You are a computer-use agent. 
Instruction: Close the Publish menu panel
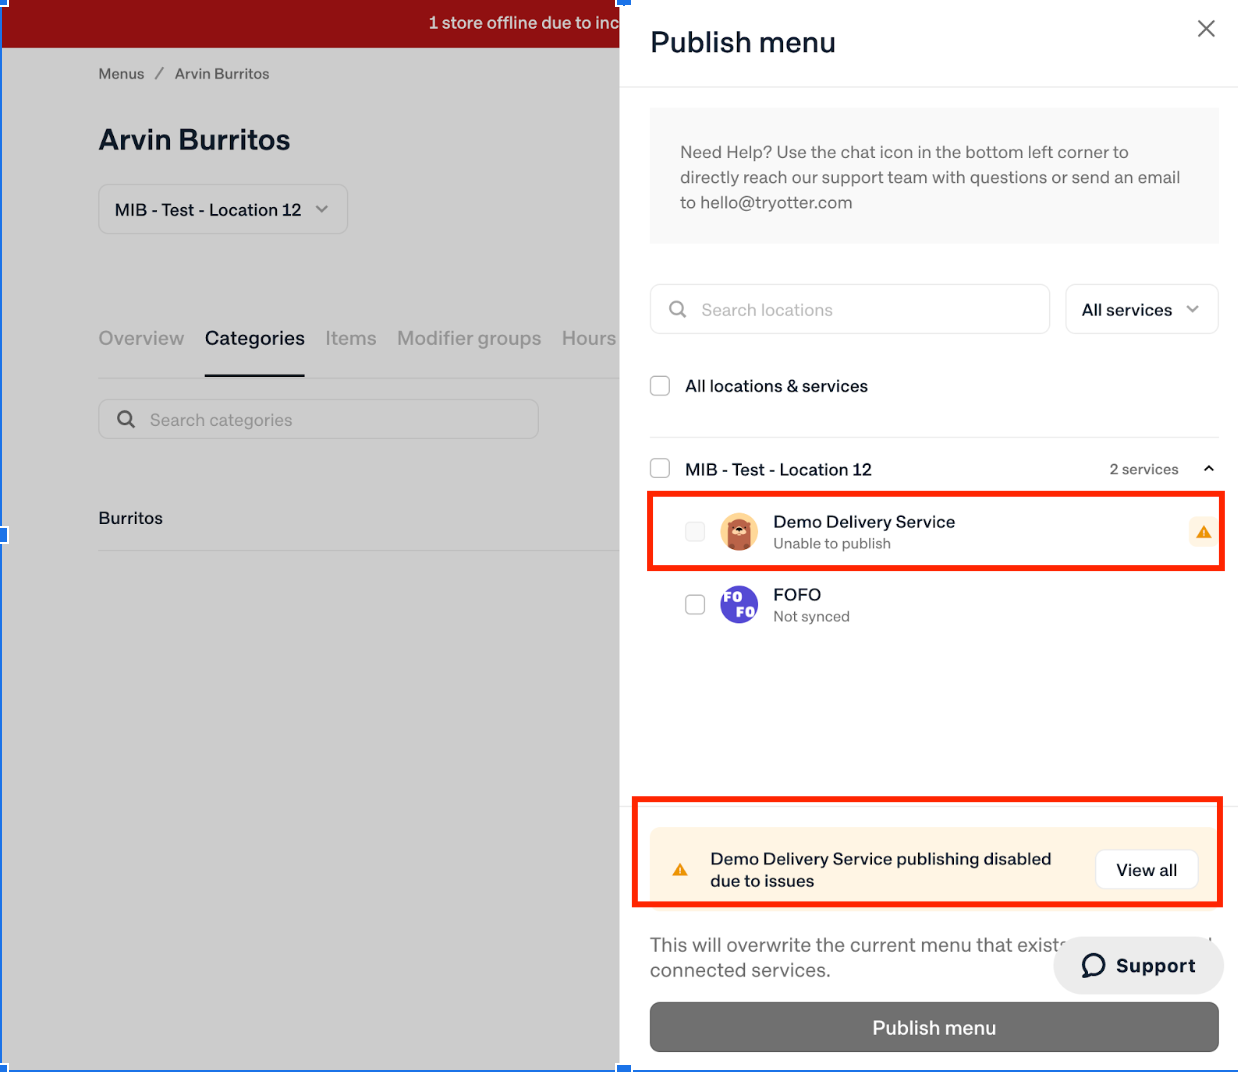1206,29
